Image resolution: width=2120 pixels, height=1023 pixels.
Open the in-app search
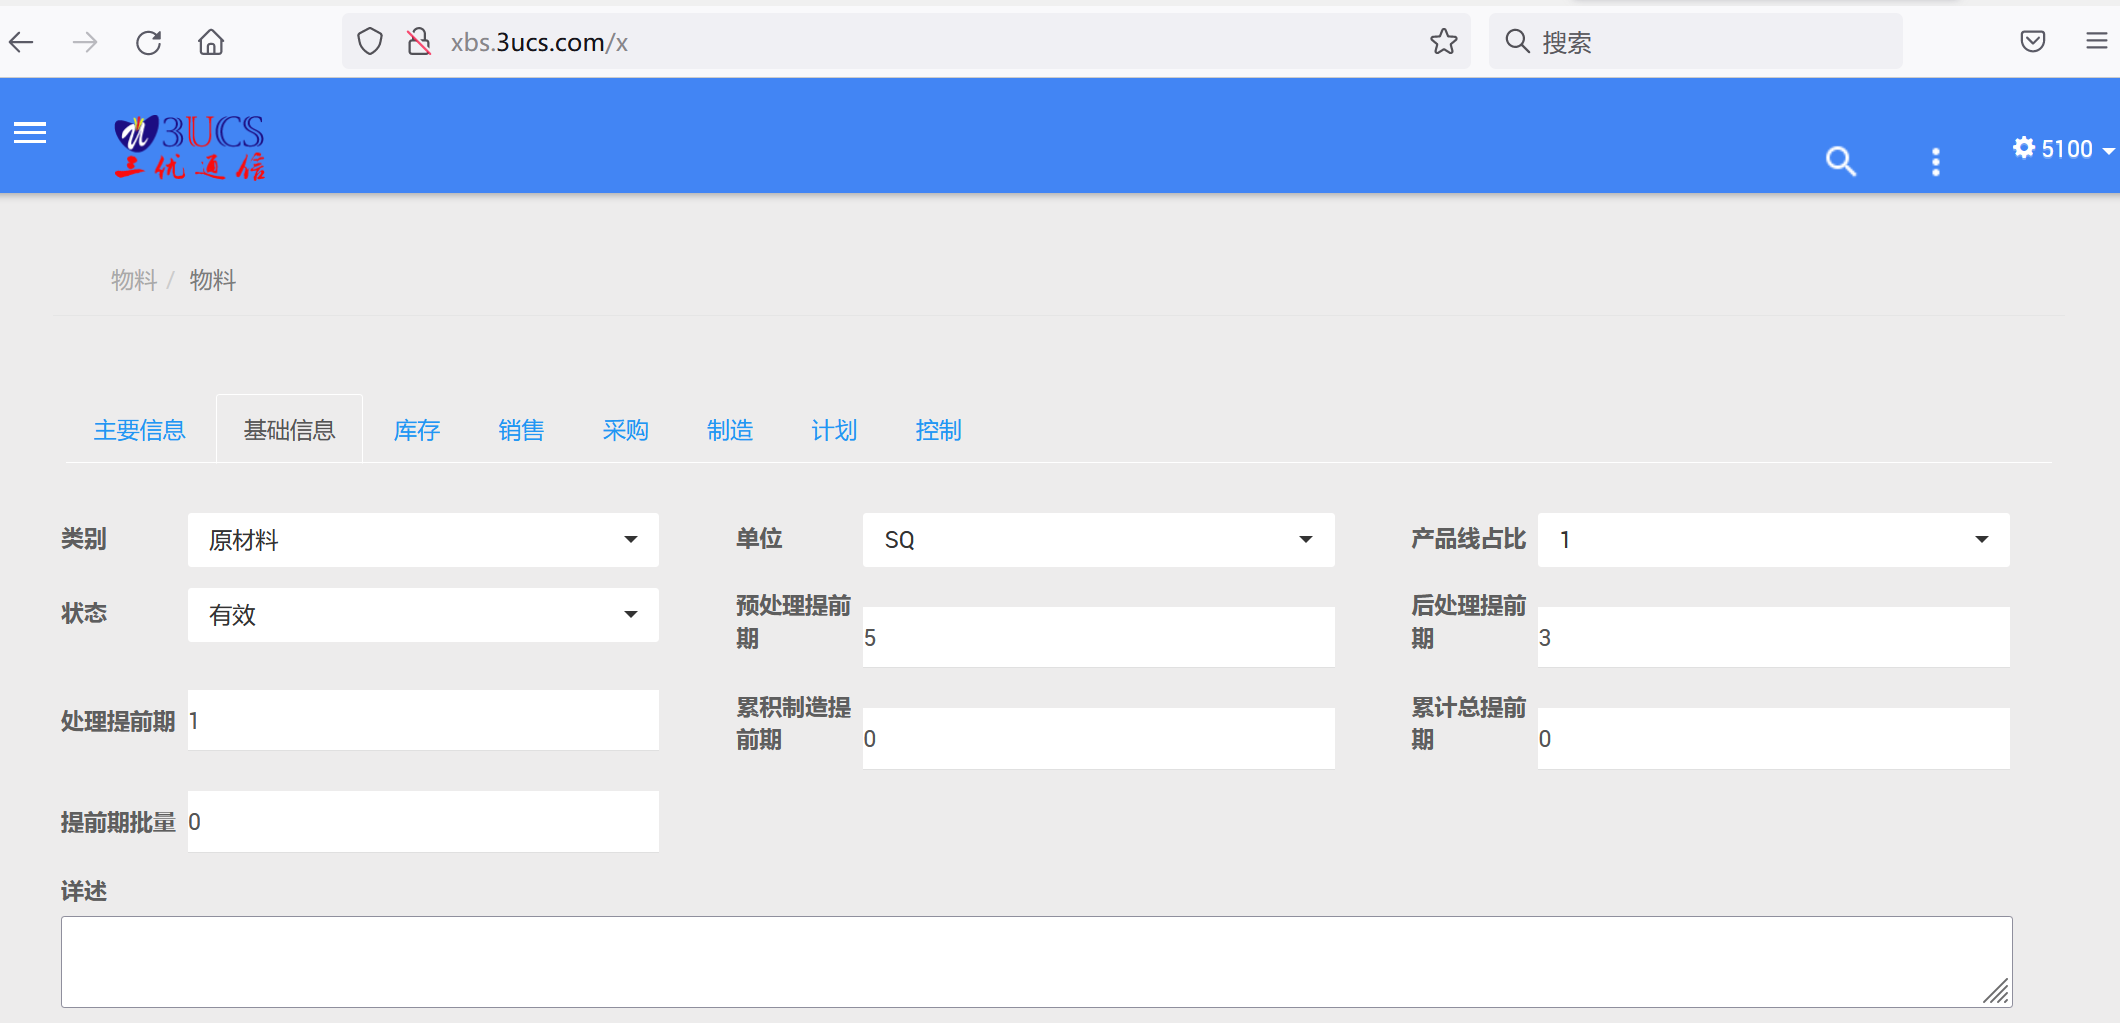click(x=1841, y=161)
